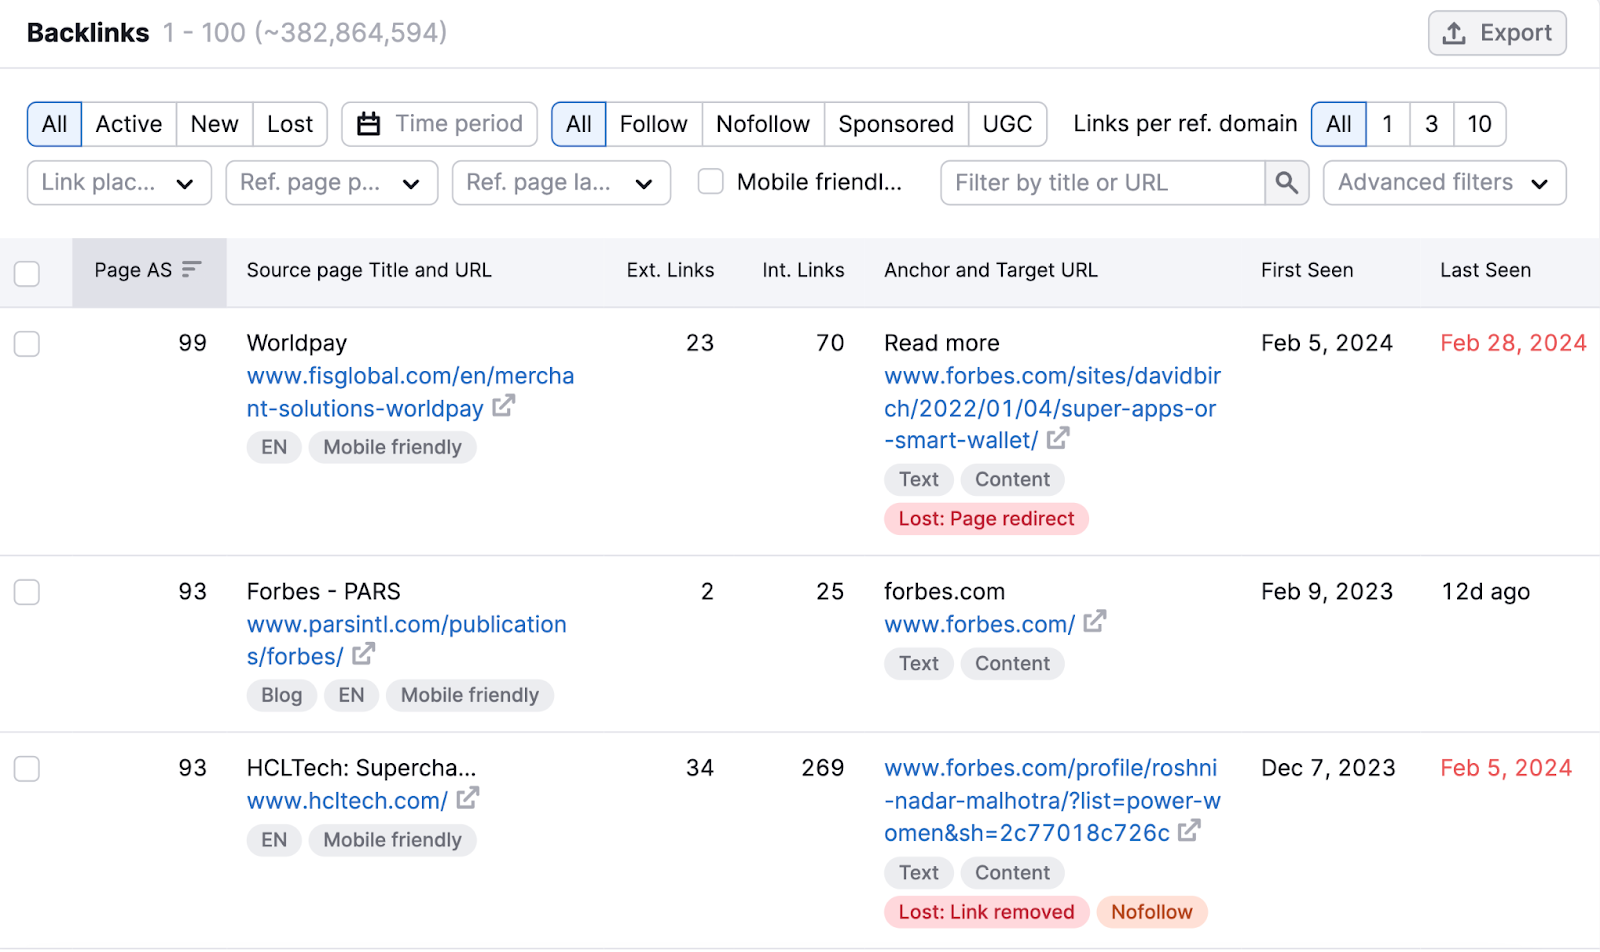The width and height of the screenshot is (1600, 952).
Task: Click the Export button
Action: point(1497,33)
